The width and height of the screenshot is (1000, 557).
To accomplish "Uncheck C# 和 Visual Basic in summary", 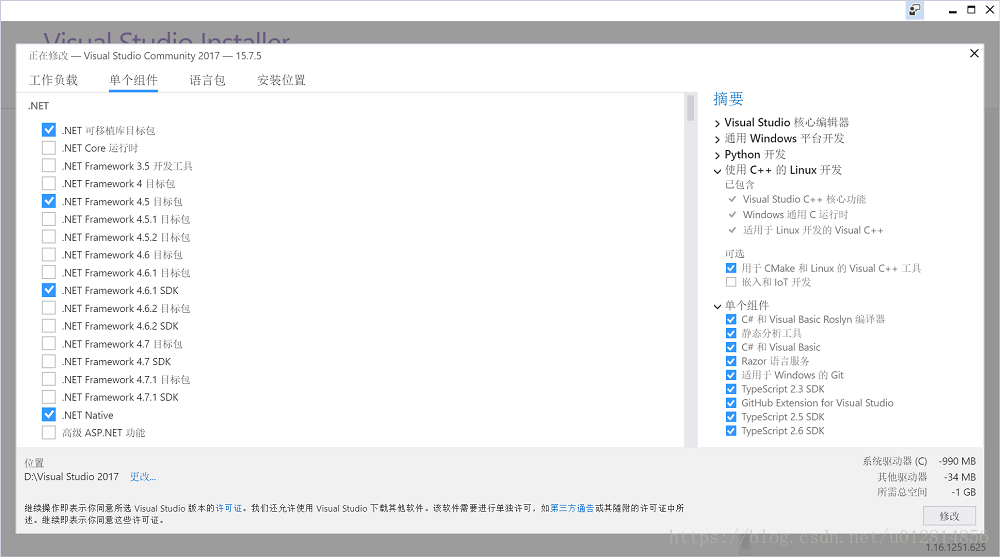I will pyautogui.click(x=731, y=347).
